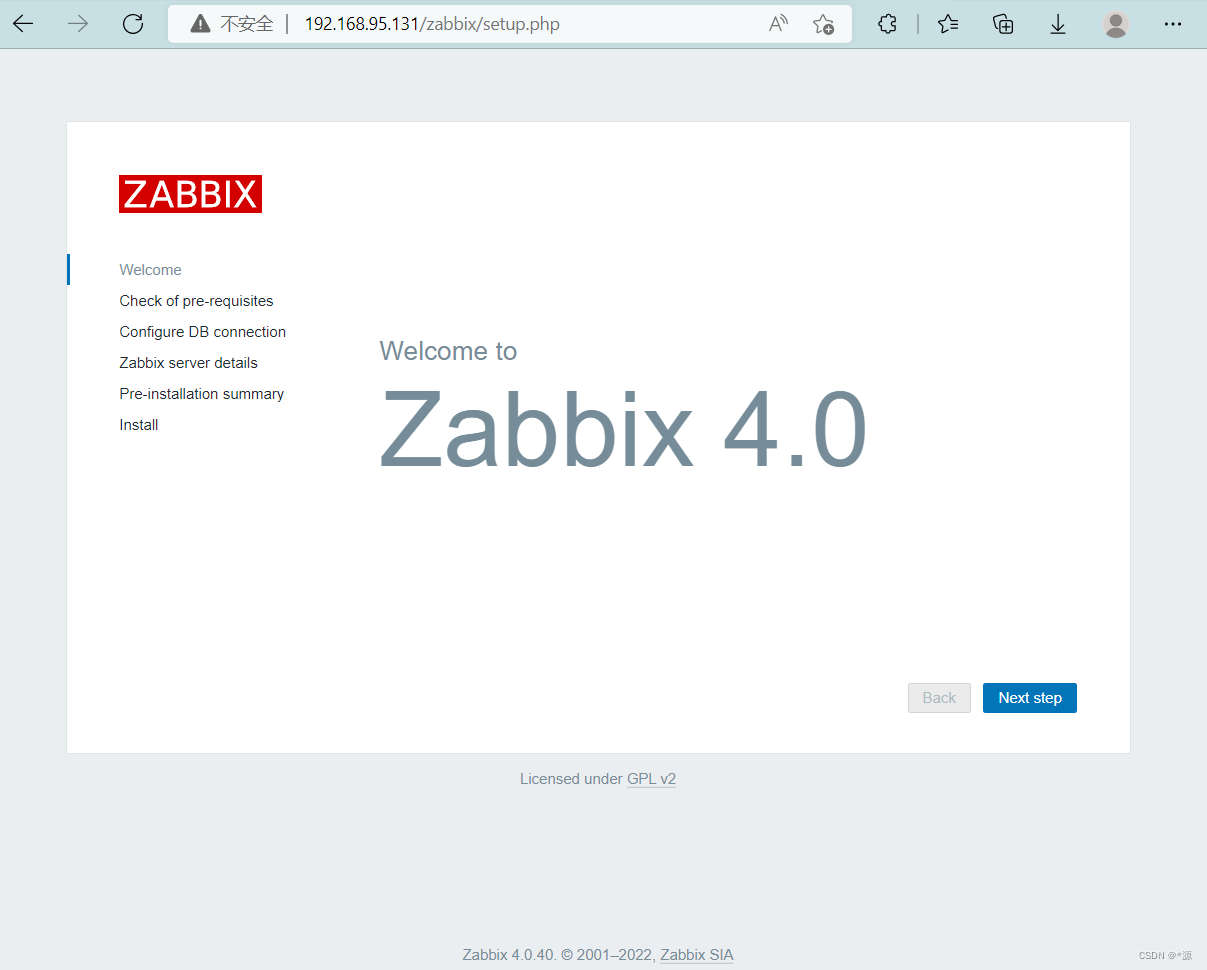
Task: Open the collections icon
Action: click(x=1003, y=24)
